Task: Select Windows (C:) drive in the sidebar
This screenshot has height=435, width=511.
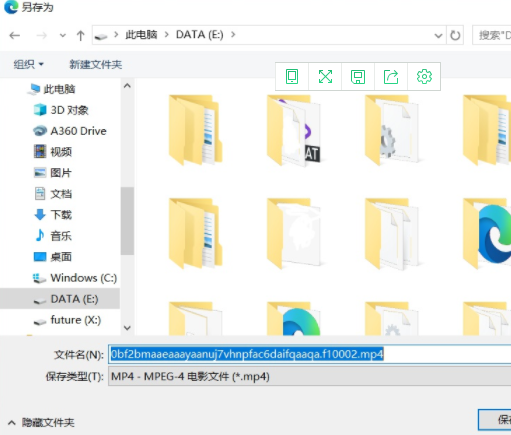Action: click(x=75, y=278)
